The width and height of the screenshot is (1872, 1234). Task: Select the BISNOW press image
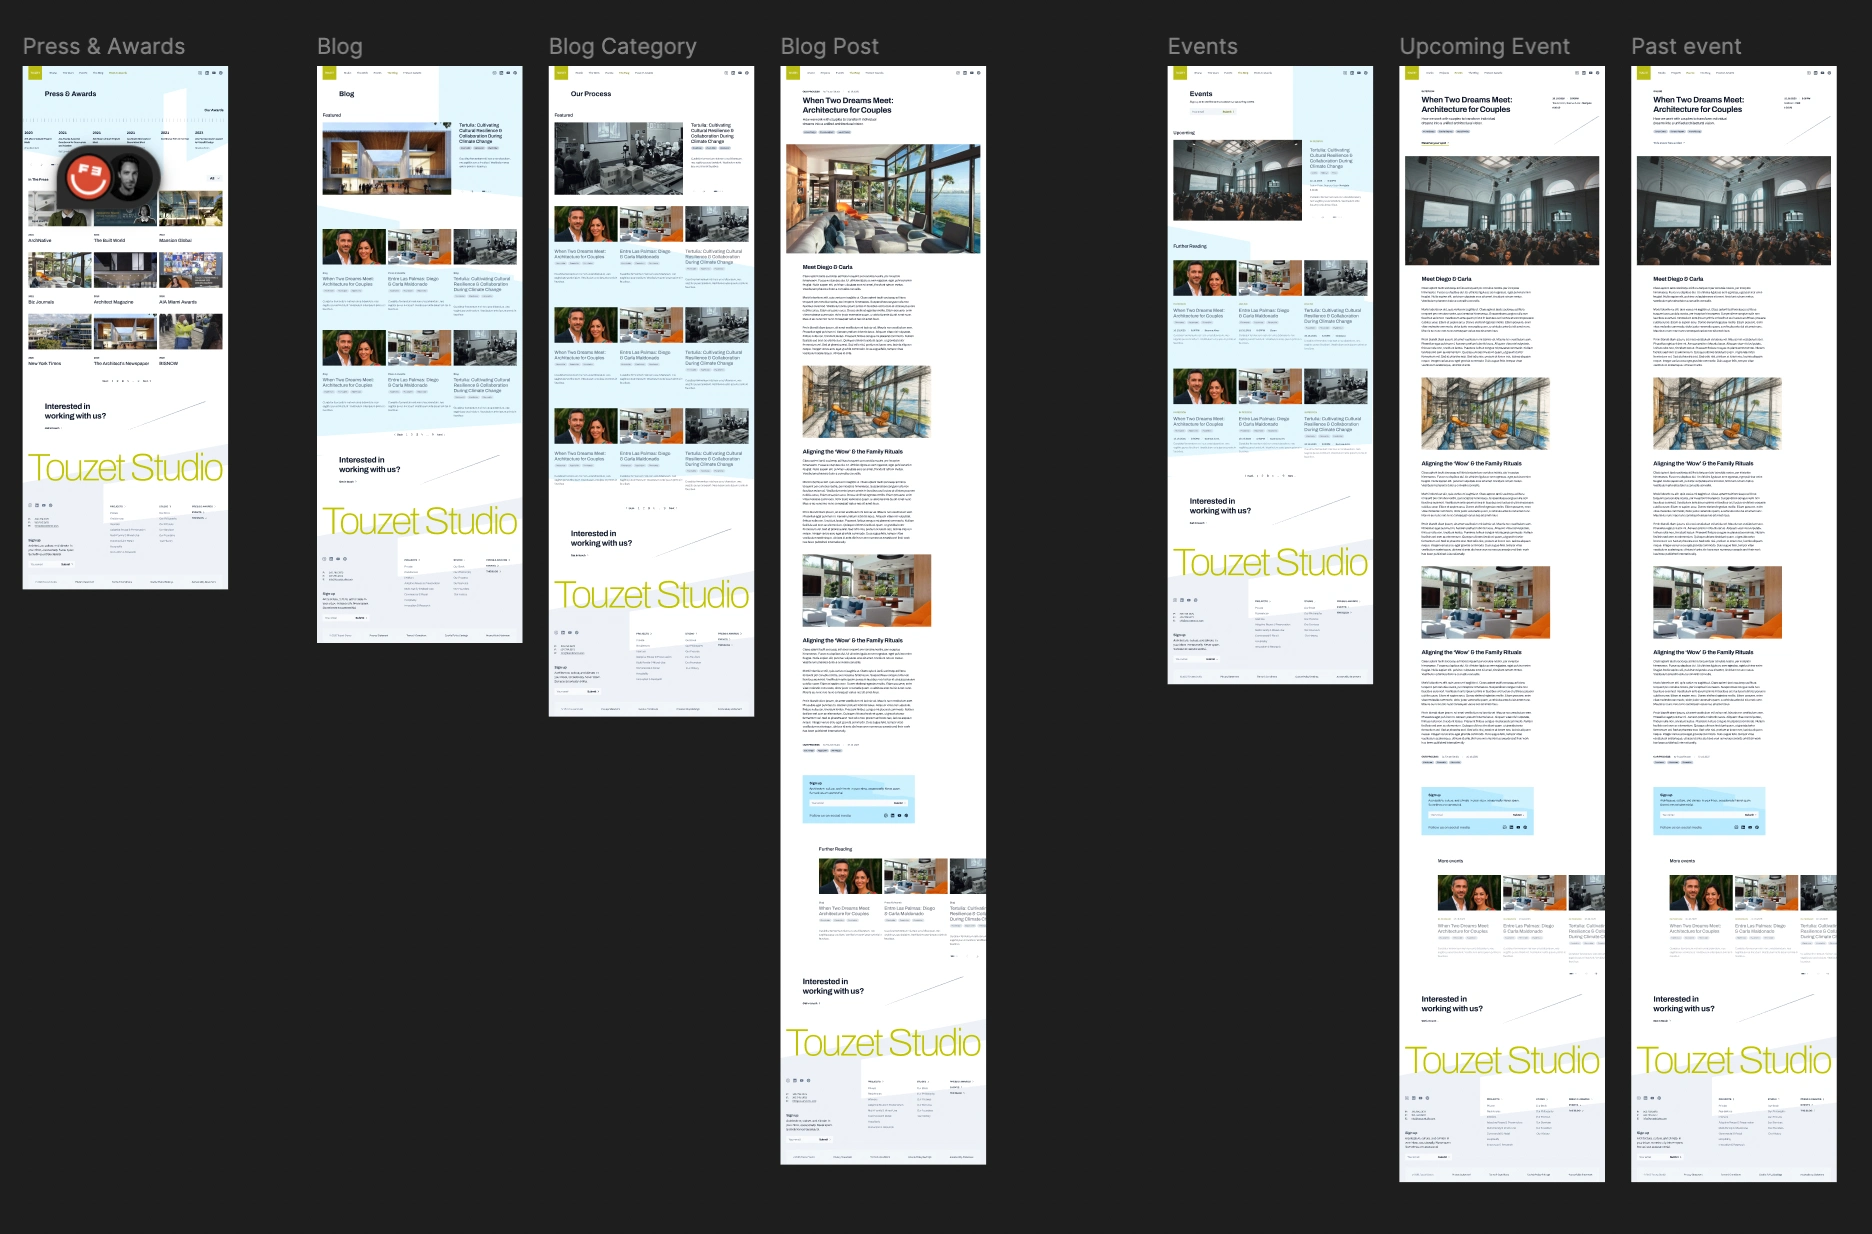191,333
